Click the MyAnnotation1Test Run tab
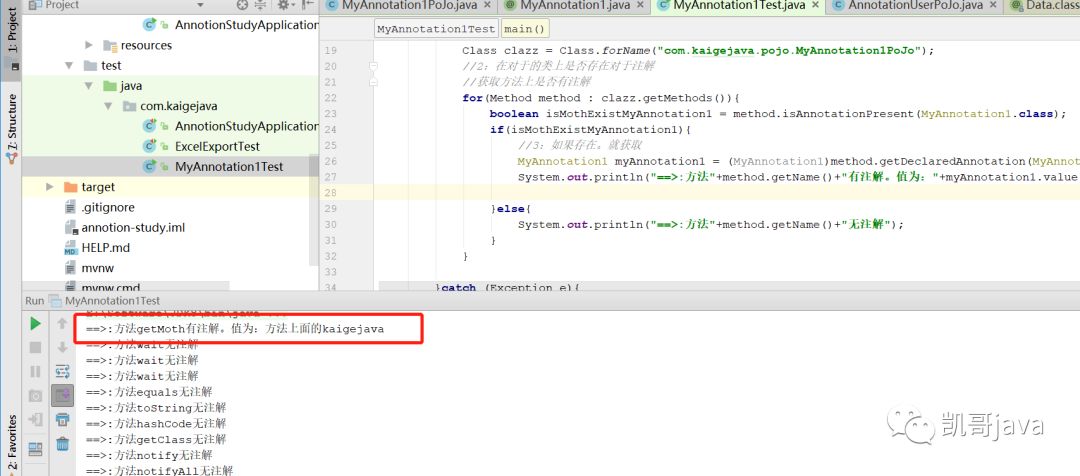Screen dimensions: 1080x476 tap(105, 301)
